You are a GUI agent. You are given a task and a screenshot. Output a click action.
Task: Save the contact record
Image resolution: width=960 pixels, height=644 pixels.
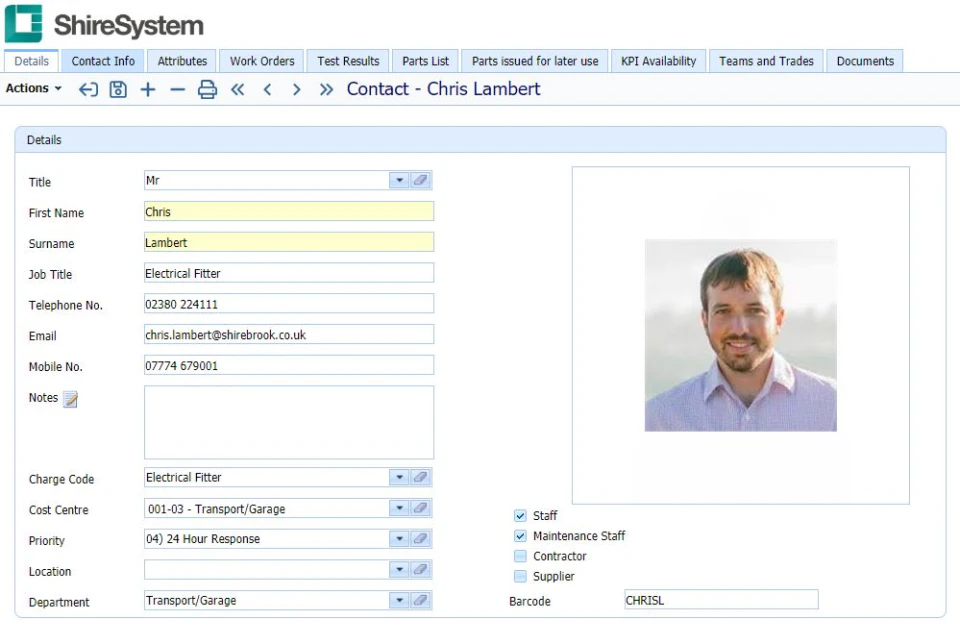[x=118, y=89]
